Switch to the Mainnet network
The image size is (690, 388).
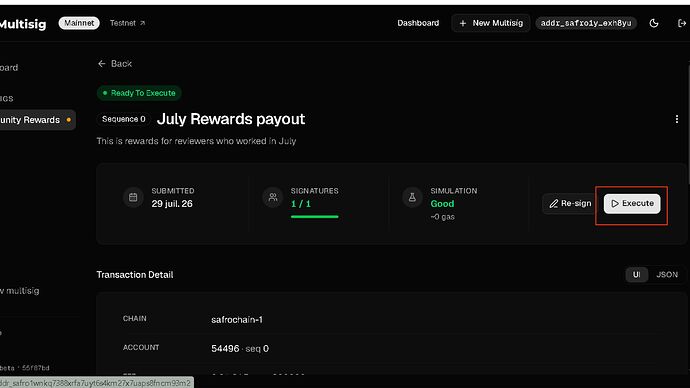[79, 23]
